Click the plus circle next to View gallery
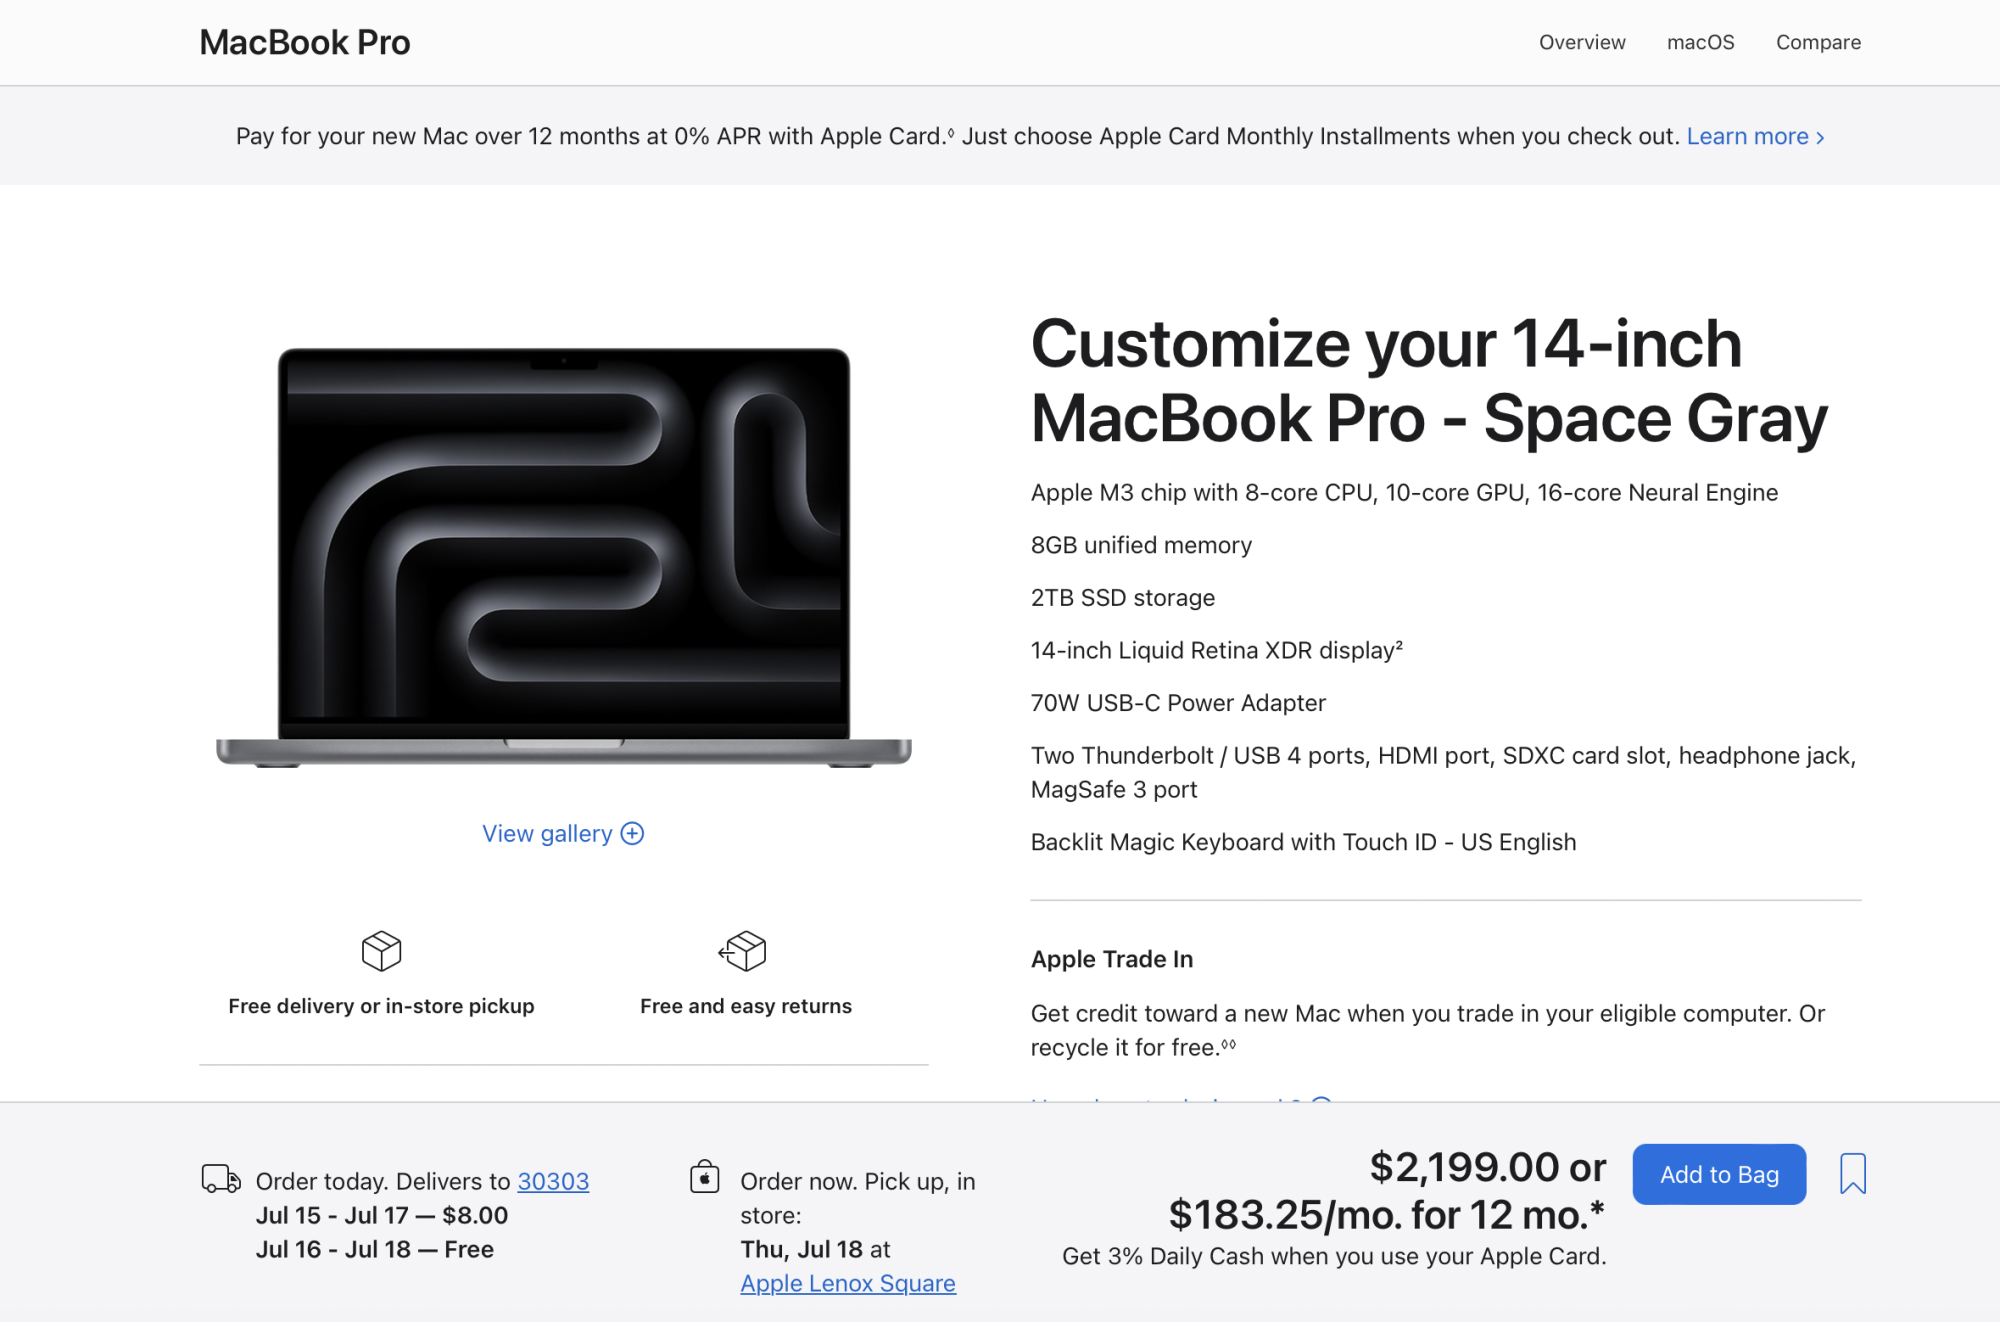The height and width of the screenshot is (1322, 2000). (x=632, y=833)
